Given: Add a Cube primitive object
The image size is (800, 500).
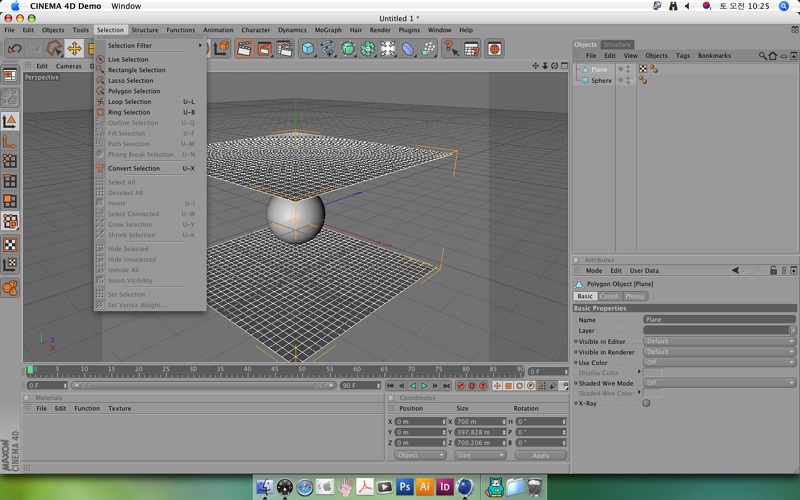Looking at the screenshot, I should [x=308, y=49].
